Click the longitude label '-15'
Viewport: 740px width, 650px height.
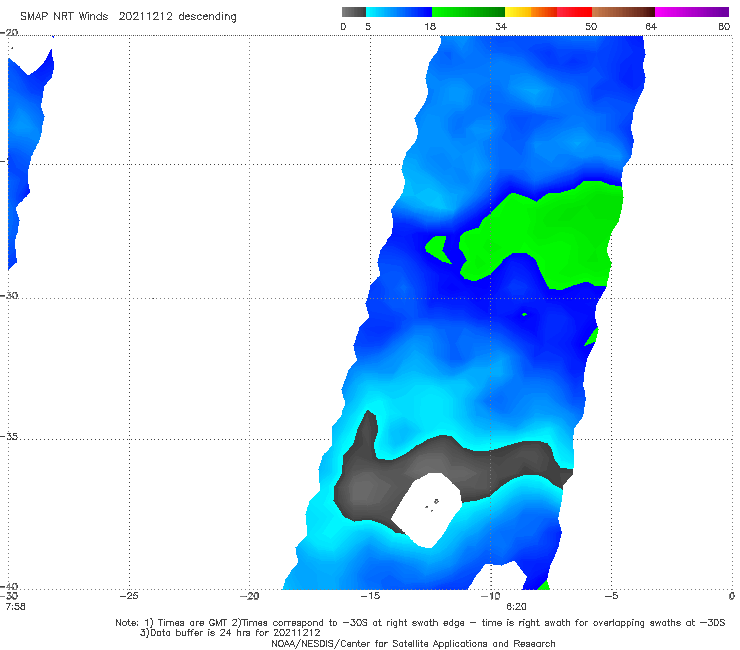[370, 596]
